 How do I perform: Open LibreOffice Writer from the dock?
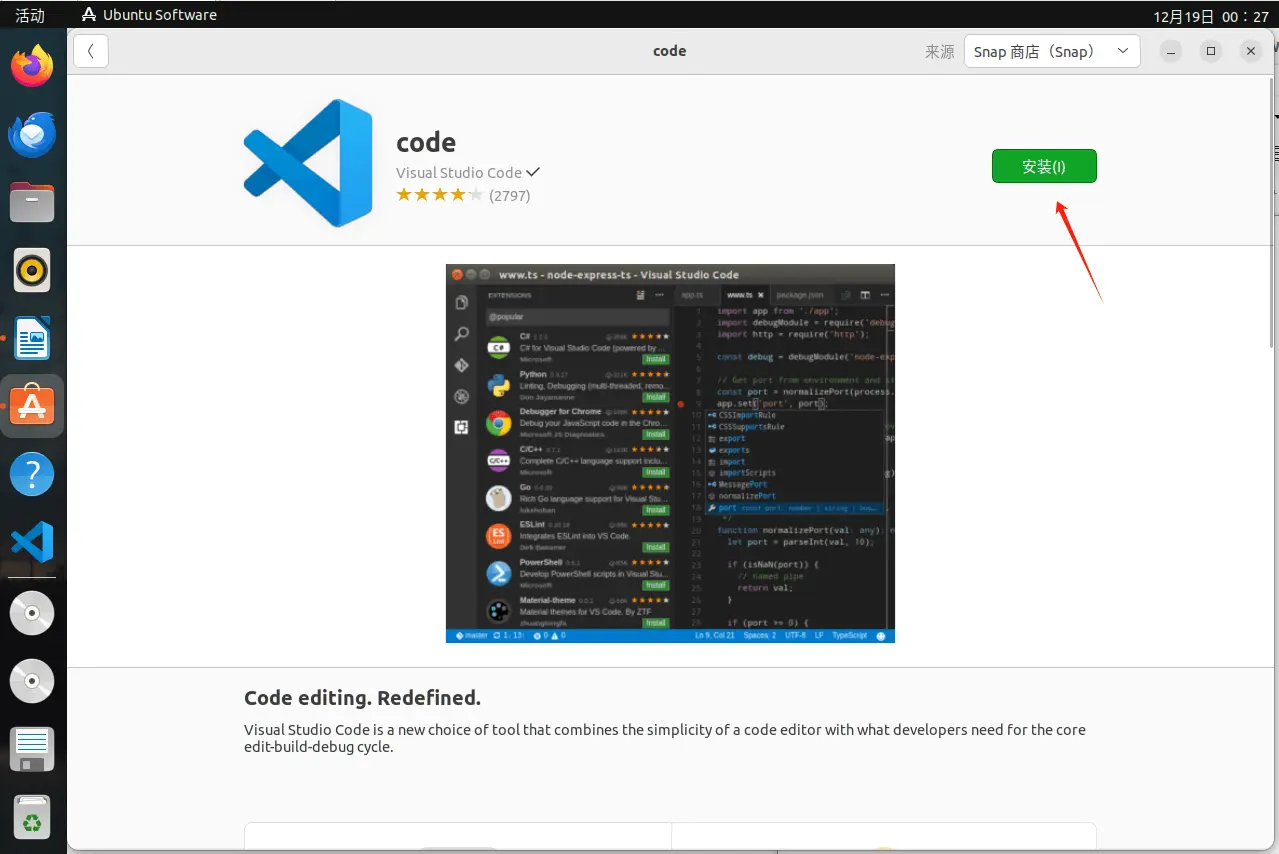[x=32, y=339]
